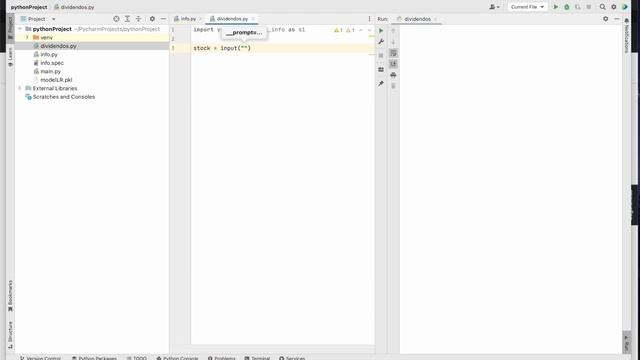Click the Up stack trace arrow in Run panel
The height and width of the screenshot is (360, 640).
[x=393, y=31]
